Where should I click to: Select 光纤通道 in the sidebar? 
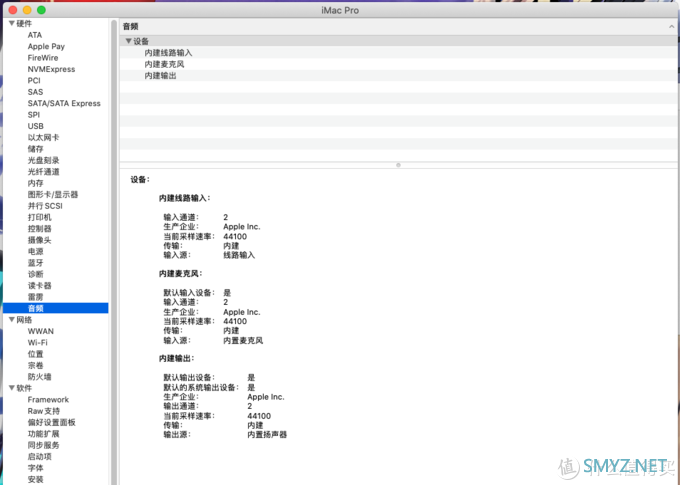click(43, 171)
